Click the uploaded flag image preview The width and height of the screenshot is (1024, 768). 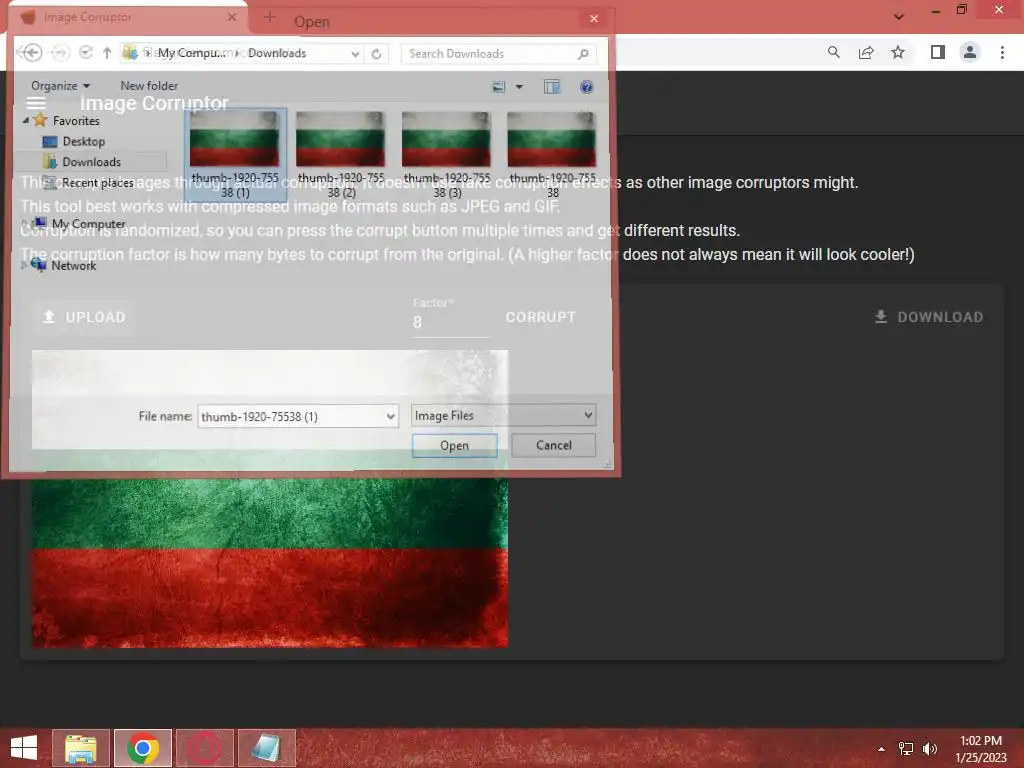pos(270,499)
